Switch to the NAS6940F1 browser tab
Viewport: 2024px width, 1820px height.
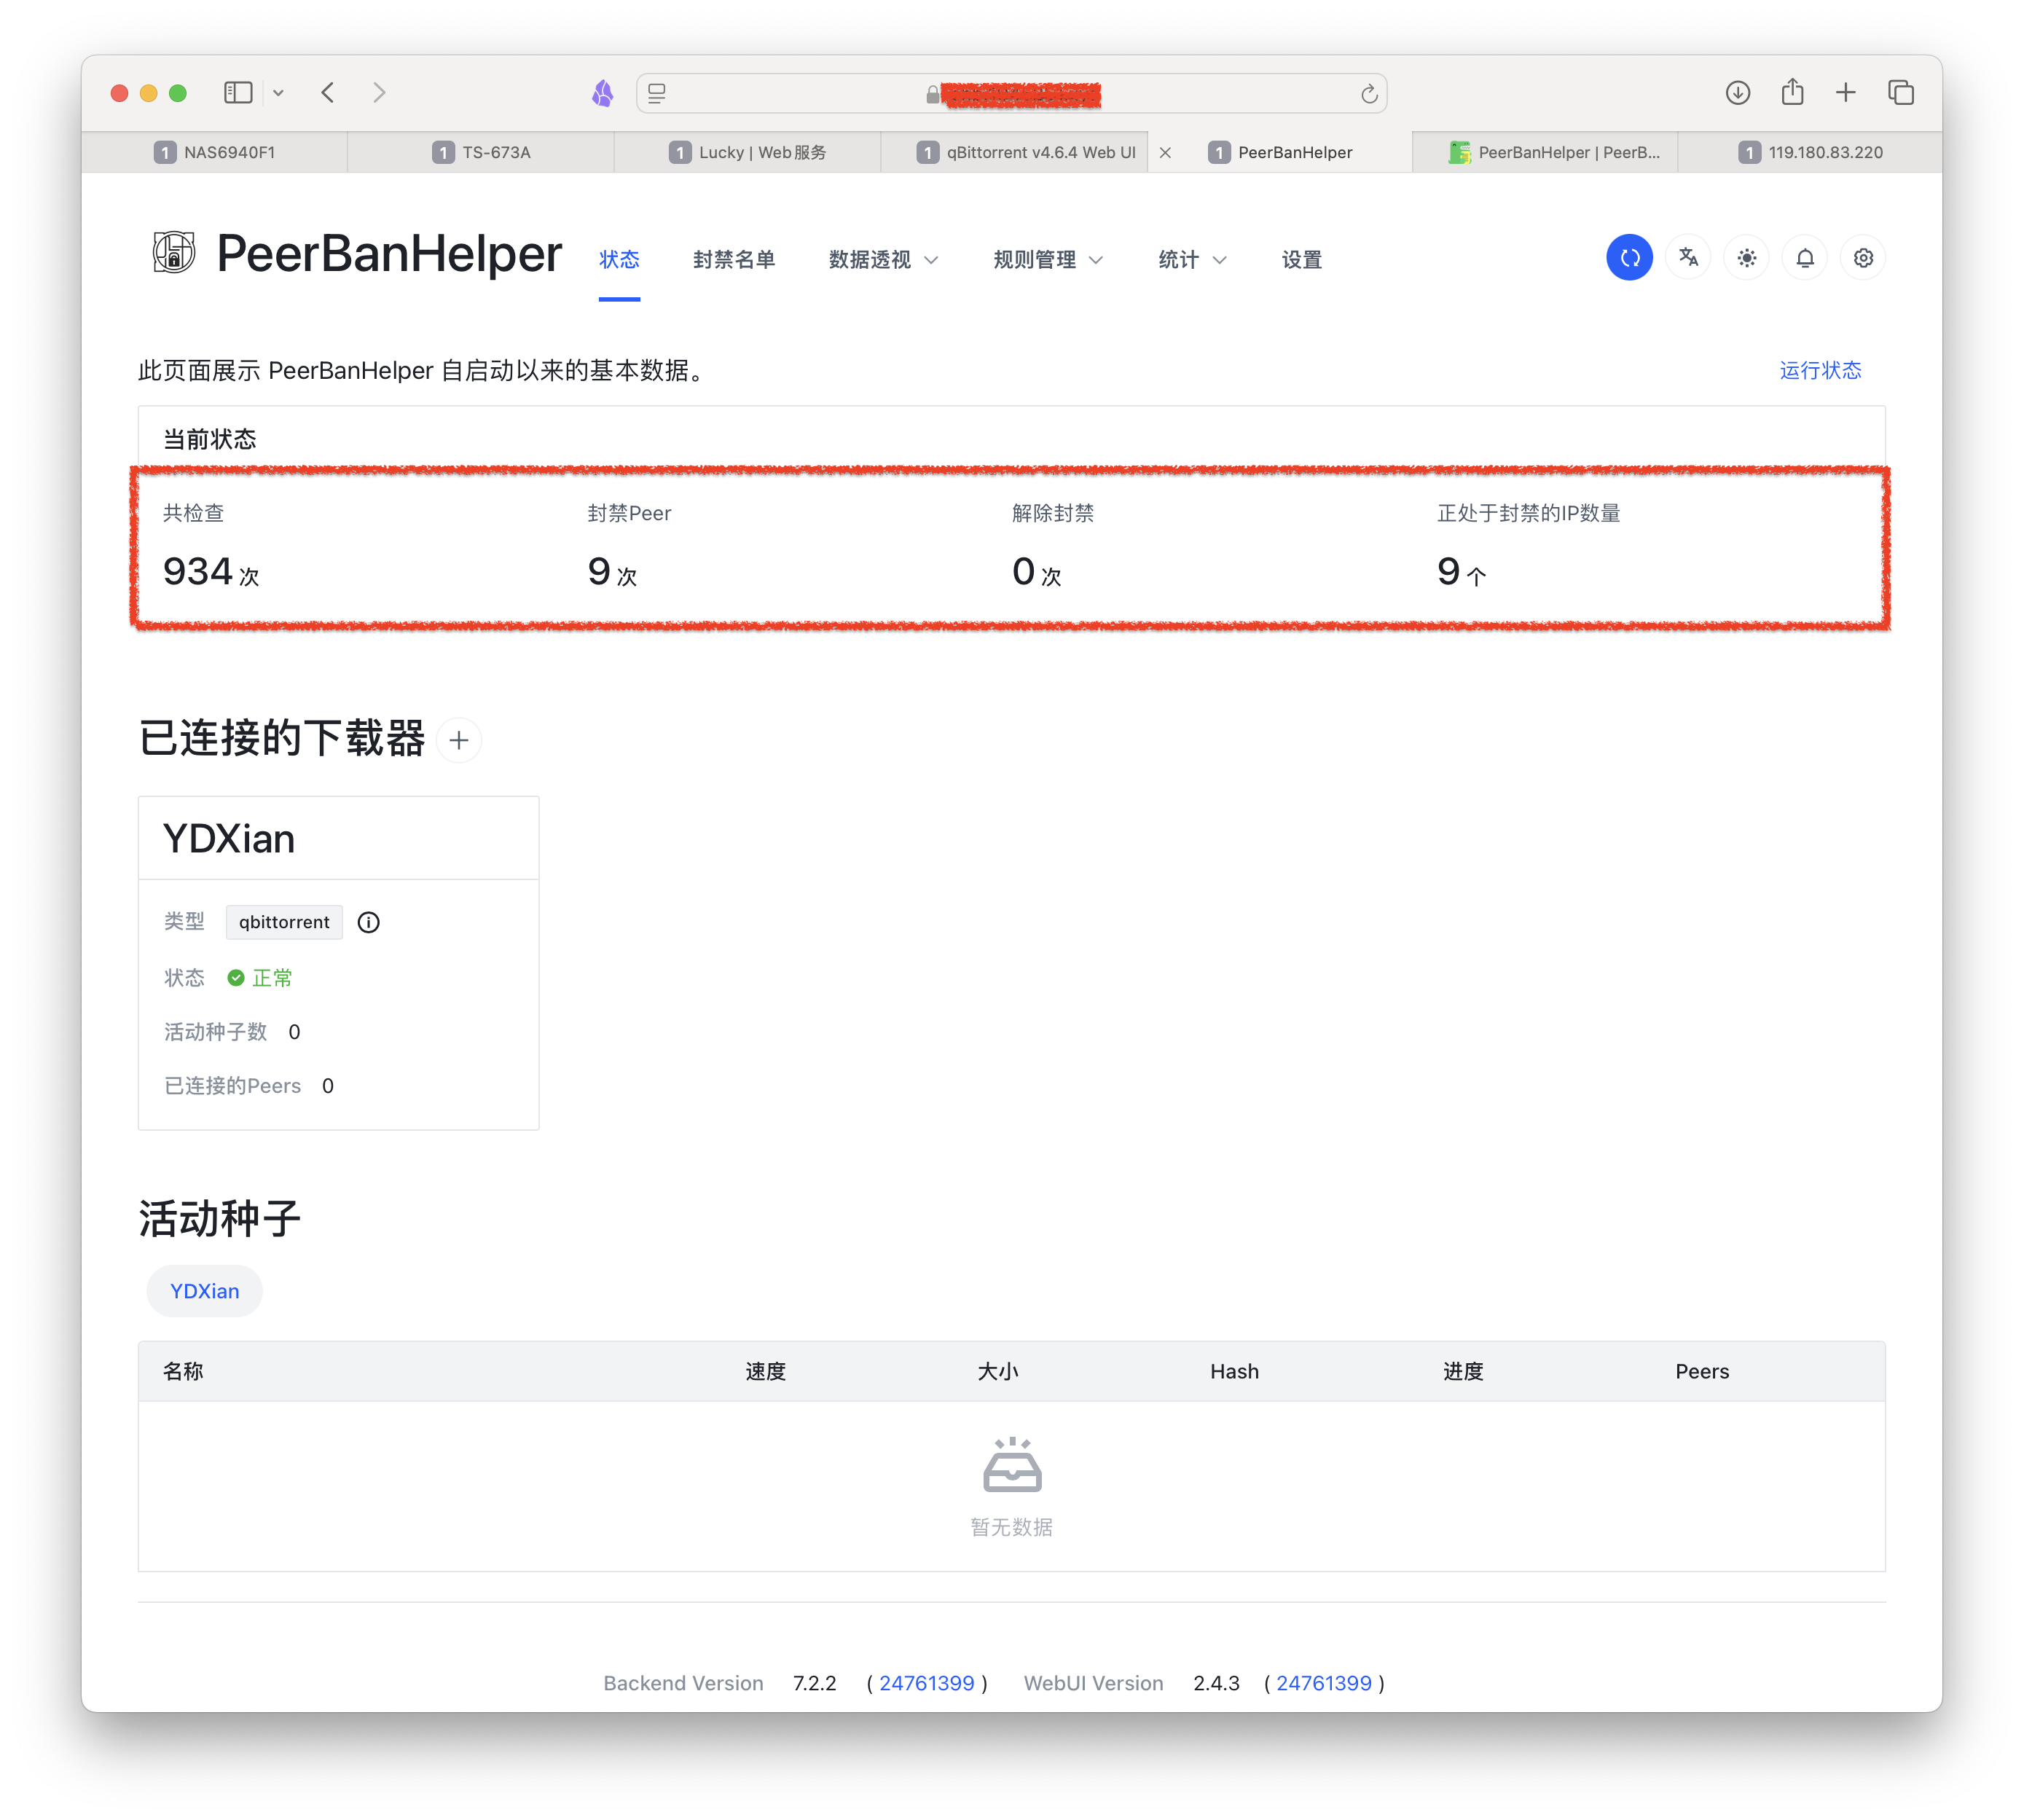pos(214,152)
